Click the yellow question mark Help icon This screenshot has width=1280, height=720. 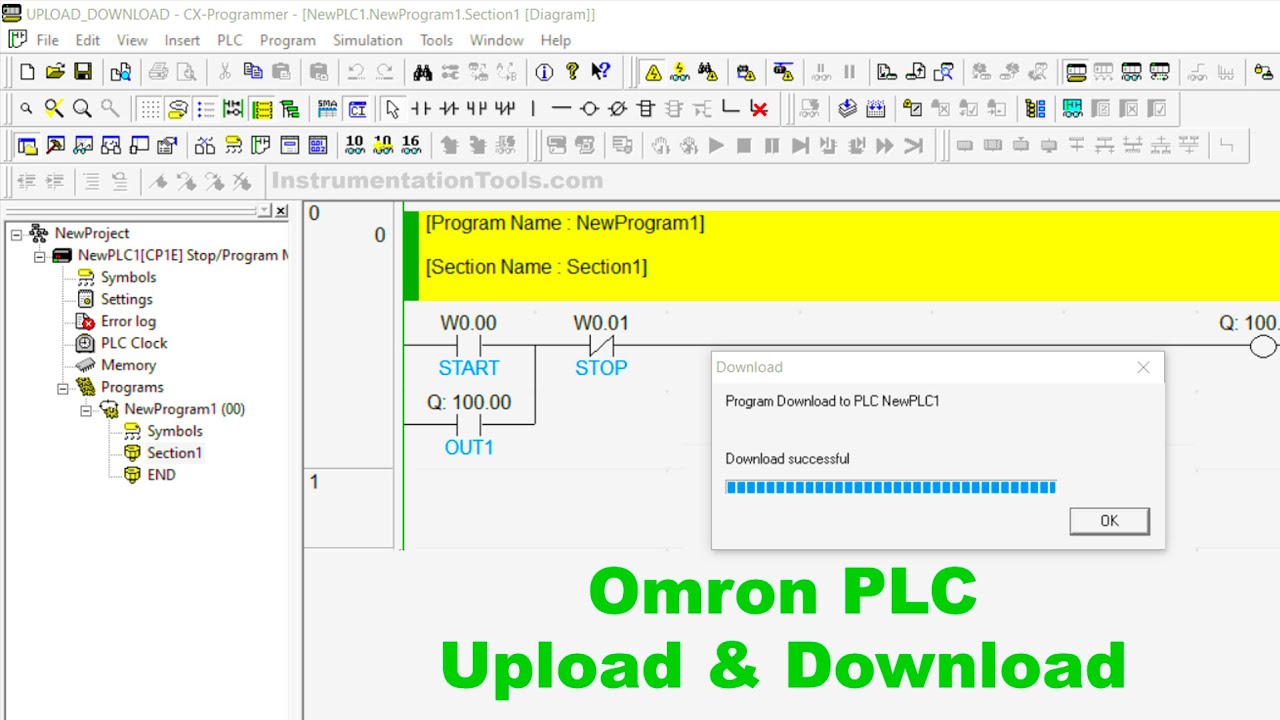point(572,72)
